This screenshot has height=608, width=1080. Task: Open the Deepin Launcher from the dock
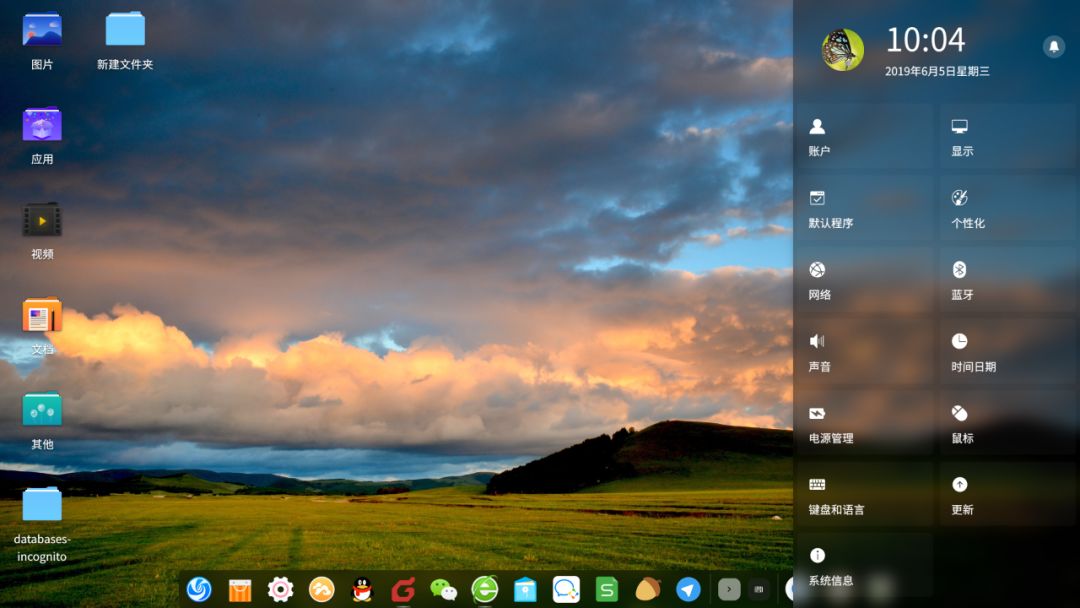[198, 590]
